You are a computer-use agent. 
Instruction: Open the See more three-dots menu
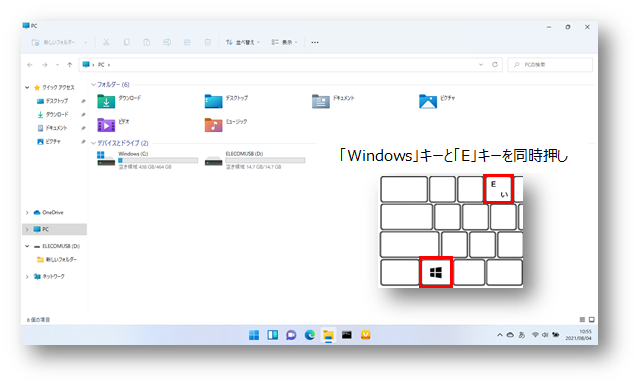315,42
